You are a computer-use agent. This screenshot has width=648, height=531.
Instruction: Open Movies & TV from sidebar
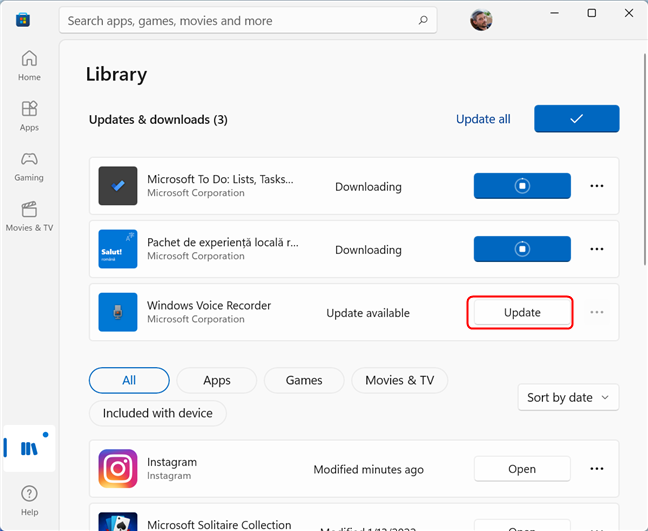(29, 216)
